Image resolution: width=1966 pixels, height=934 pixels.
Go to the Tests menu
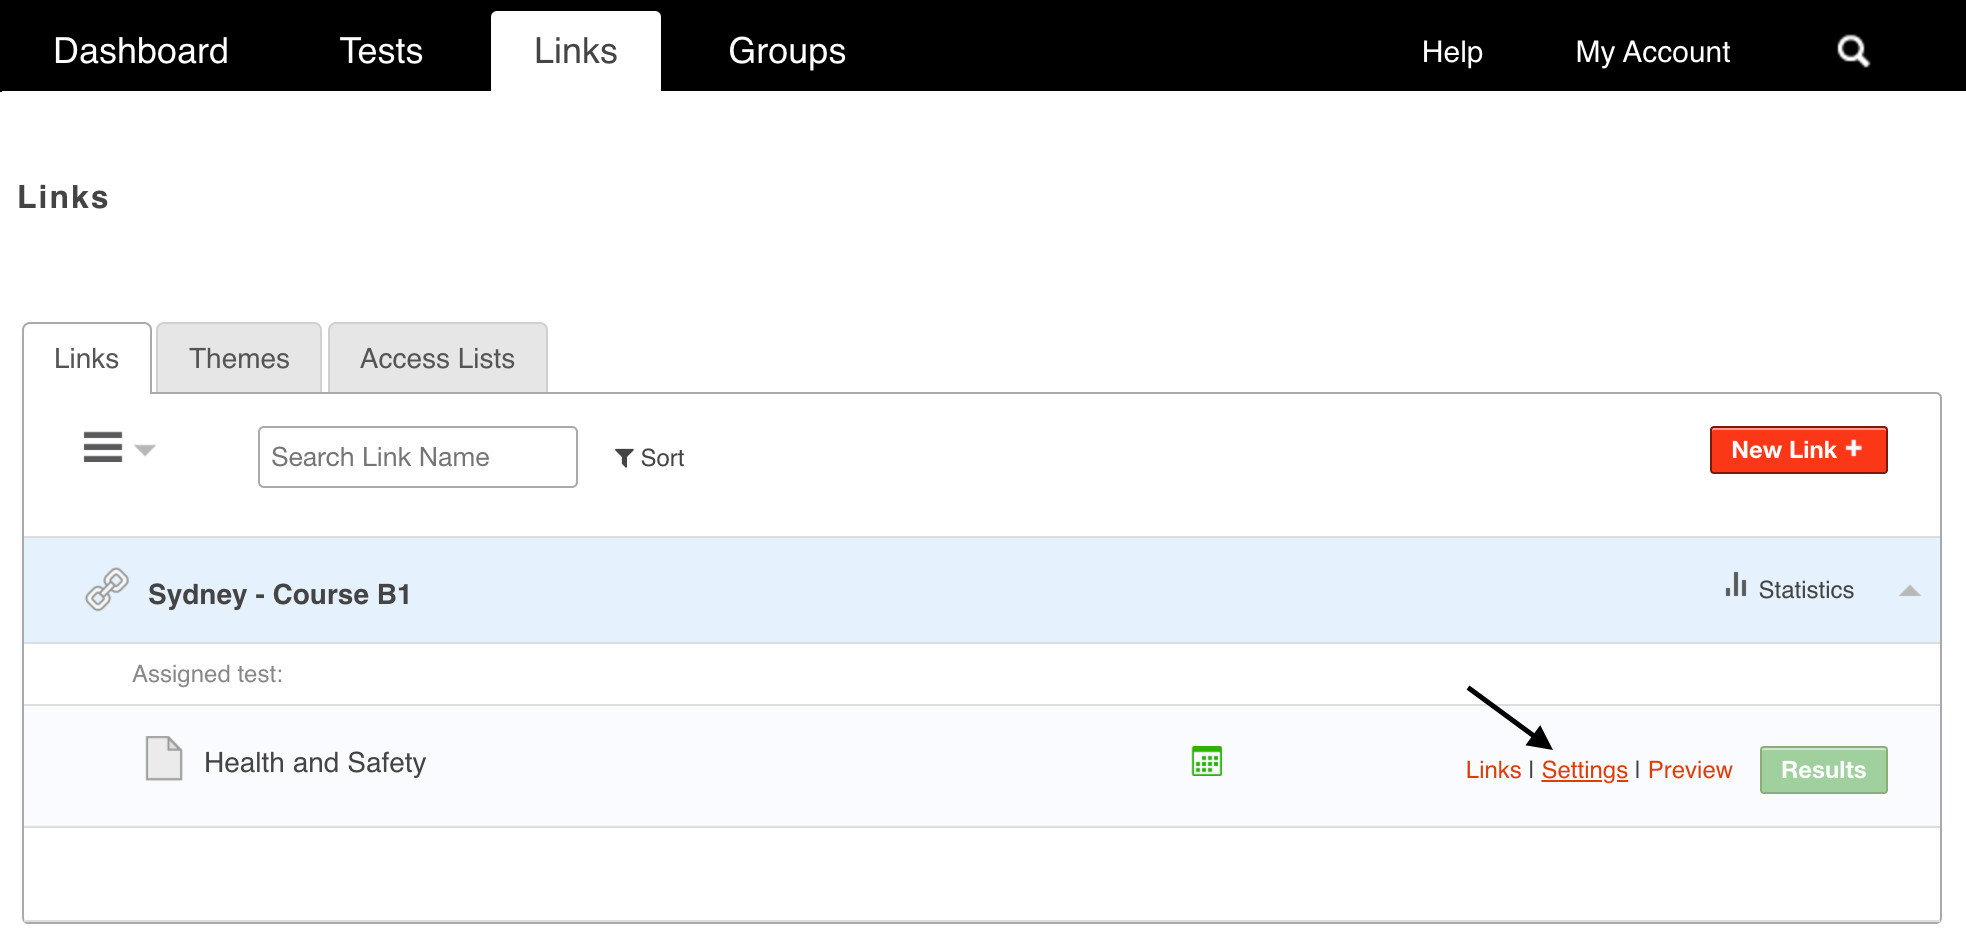[381, 51]
